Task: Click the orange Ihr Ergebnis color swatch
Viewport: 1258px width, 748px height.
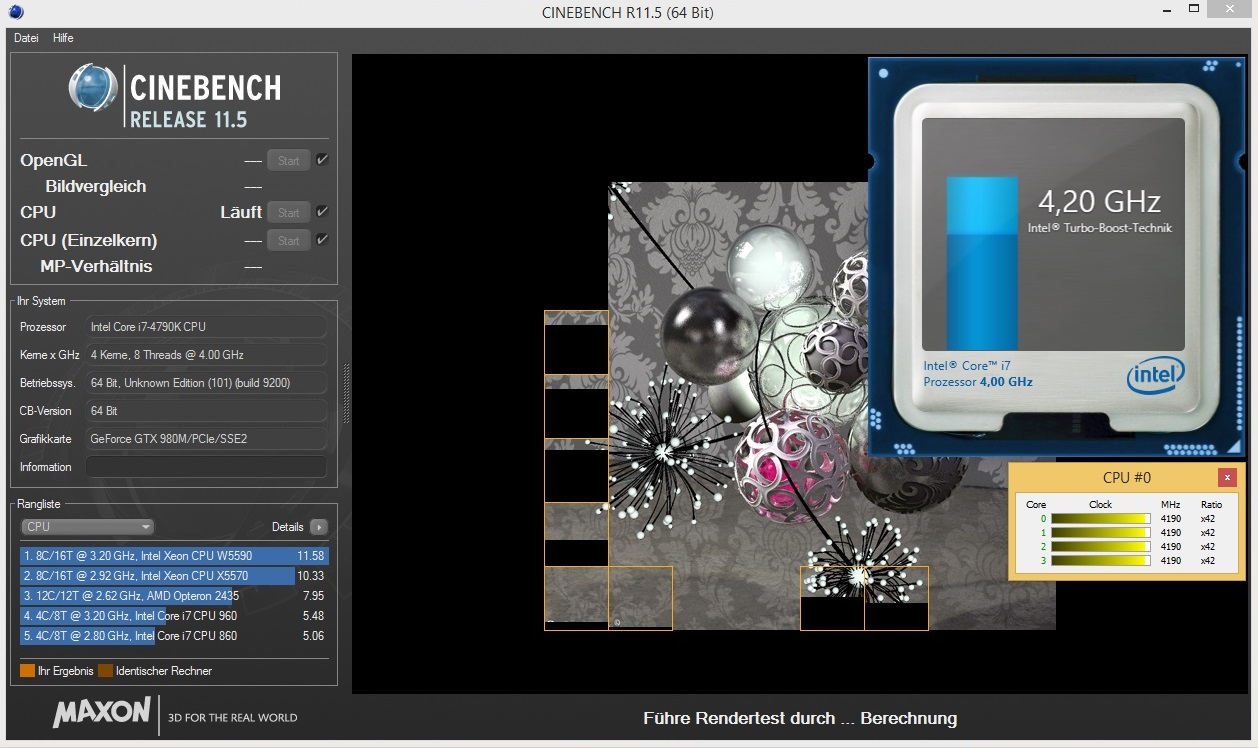Action: click(x=27, y=671)
